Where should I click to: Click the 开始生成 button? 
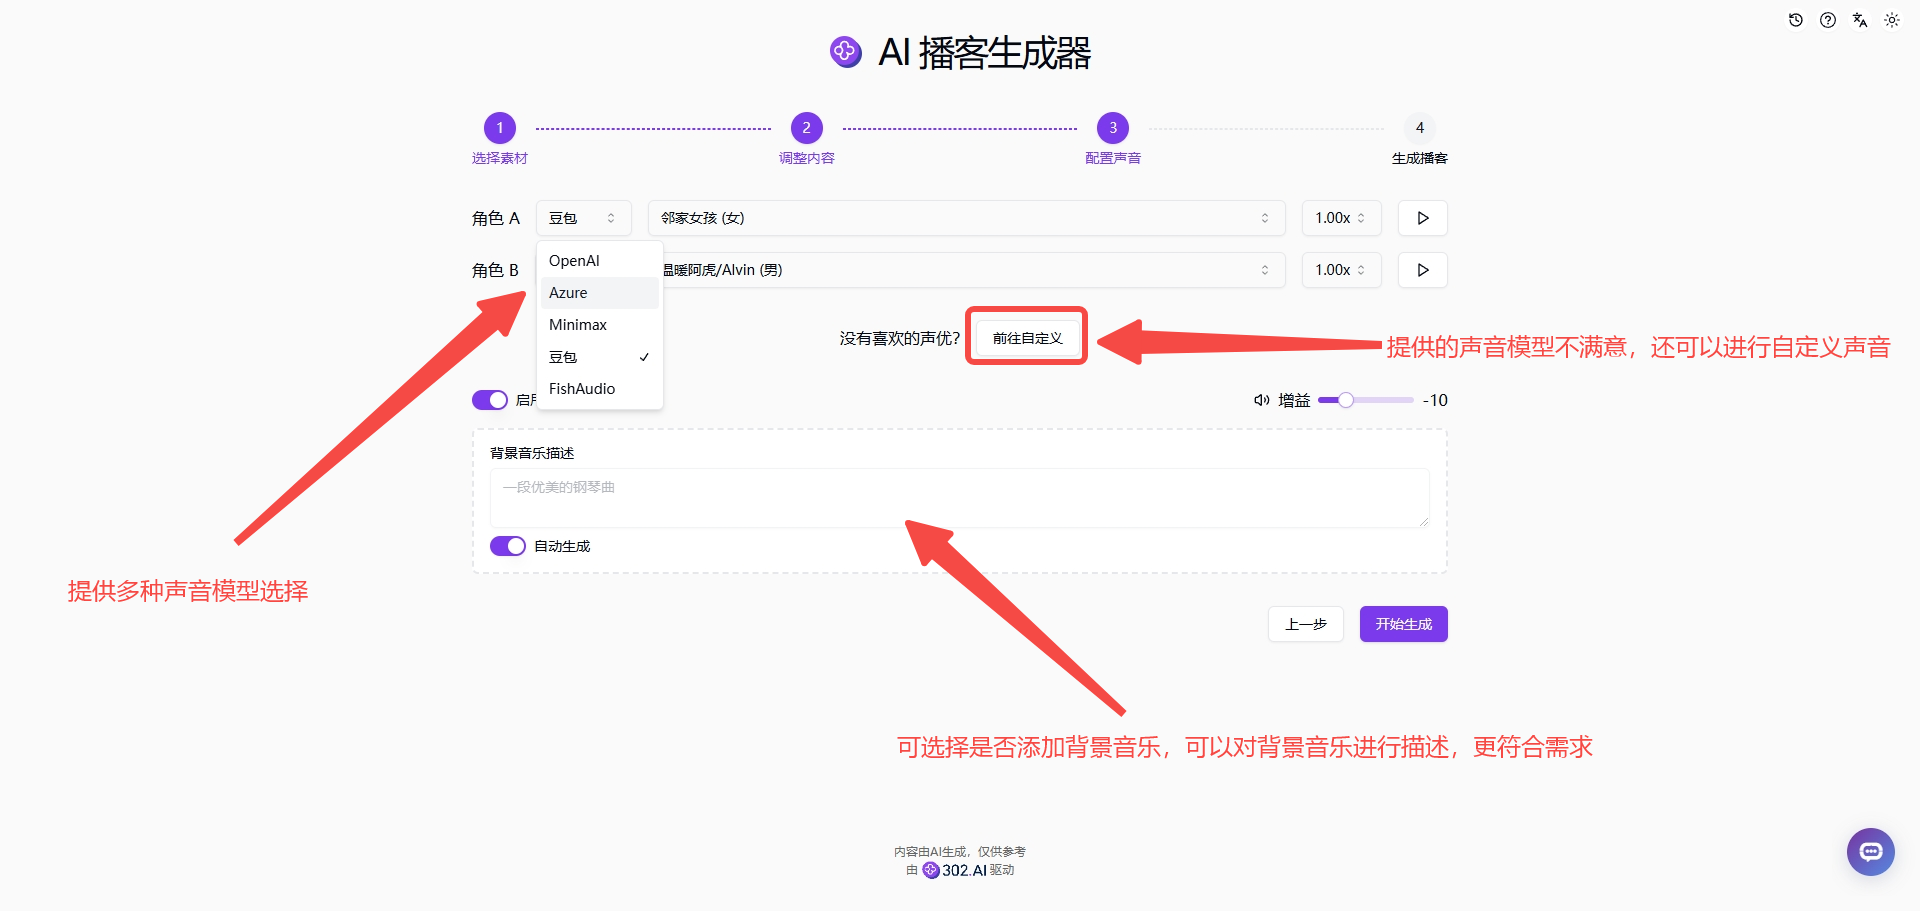coord(1404,624)
